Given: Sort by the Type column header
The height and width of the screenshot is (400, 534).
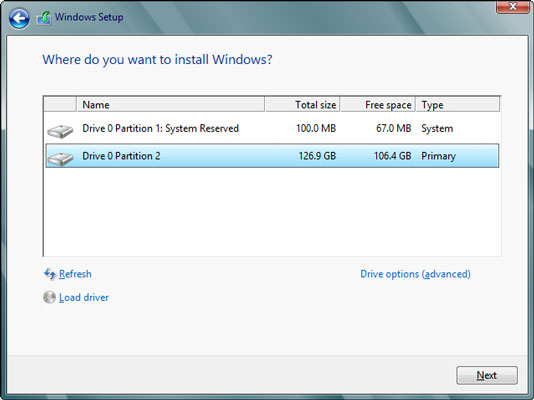Looking at the screenshot, I should click(458, 105).
